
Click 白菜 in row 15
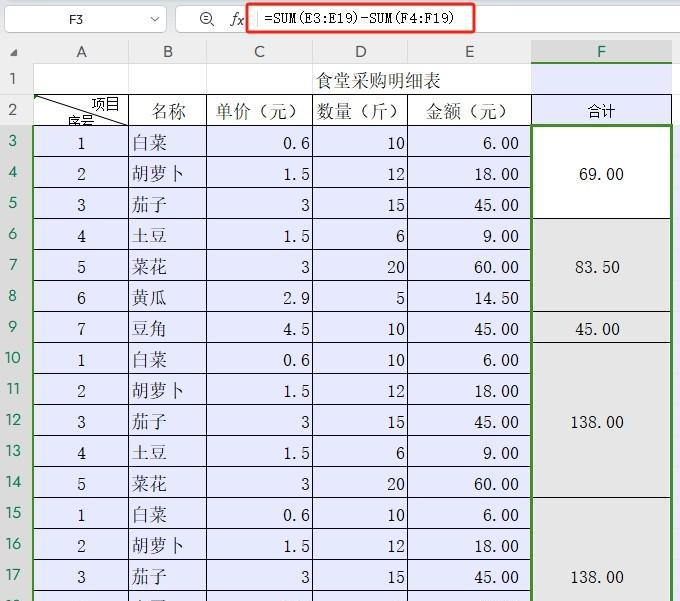click(x=168, y=514)
